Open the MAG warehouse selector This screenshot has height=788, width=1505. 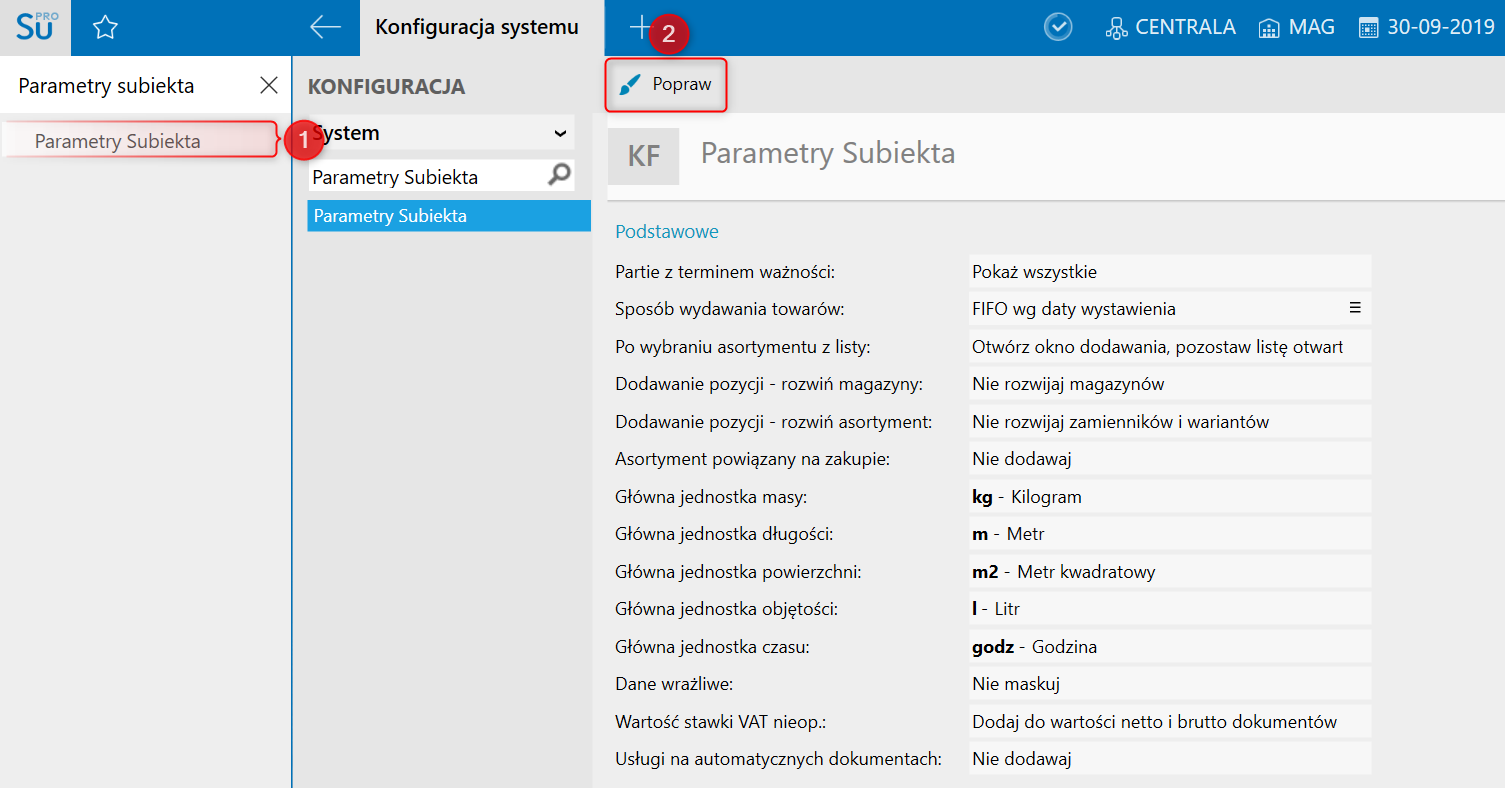pyautogui.click(x=1296, y=28)
